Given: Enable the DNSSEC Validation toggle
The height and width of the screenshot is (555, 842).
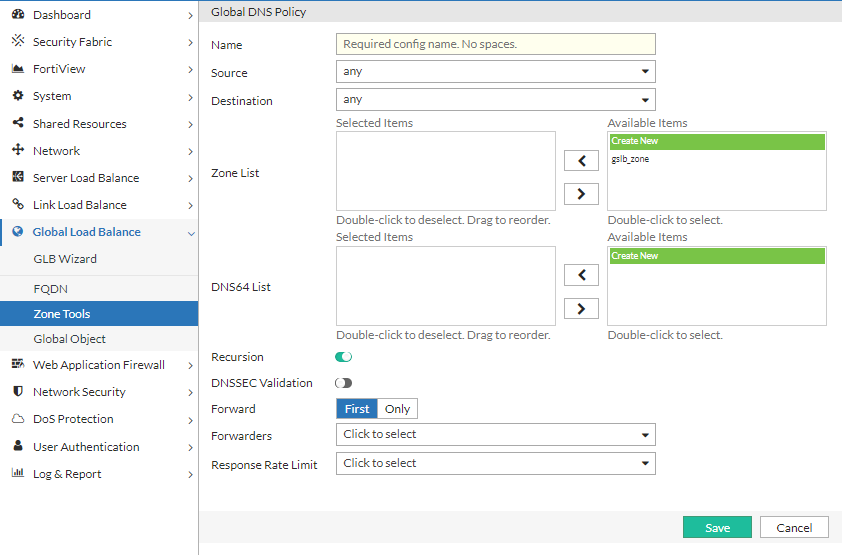Looking at the screenshot, I should pos(344,383).
